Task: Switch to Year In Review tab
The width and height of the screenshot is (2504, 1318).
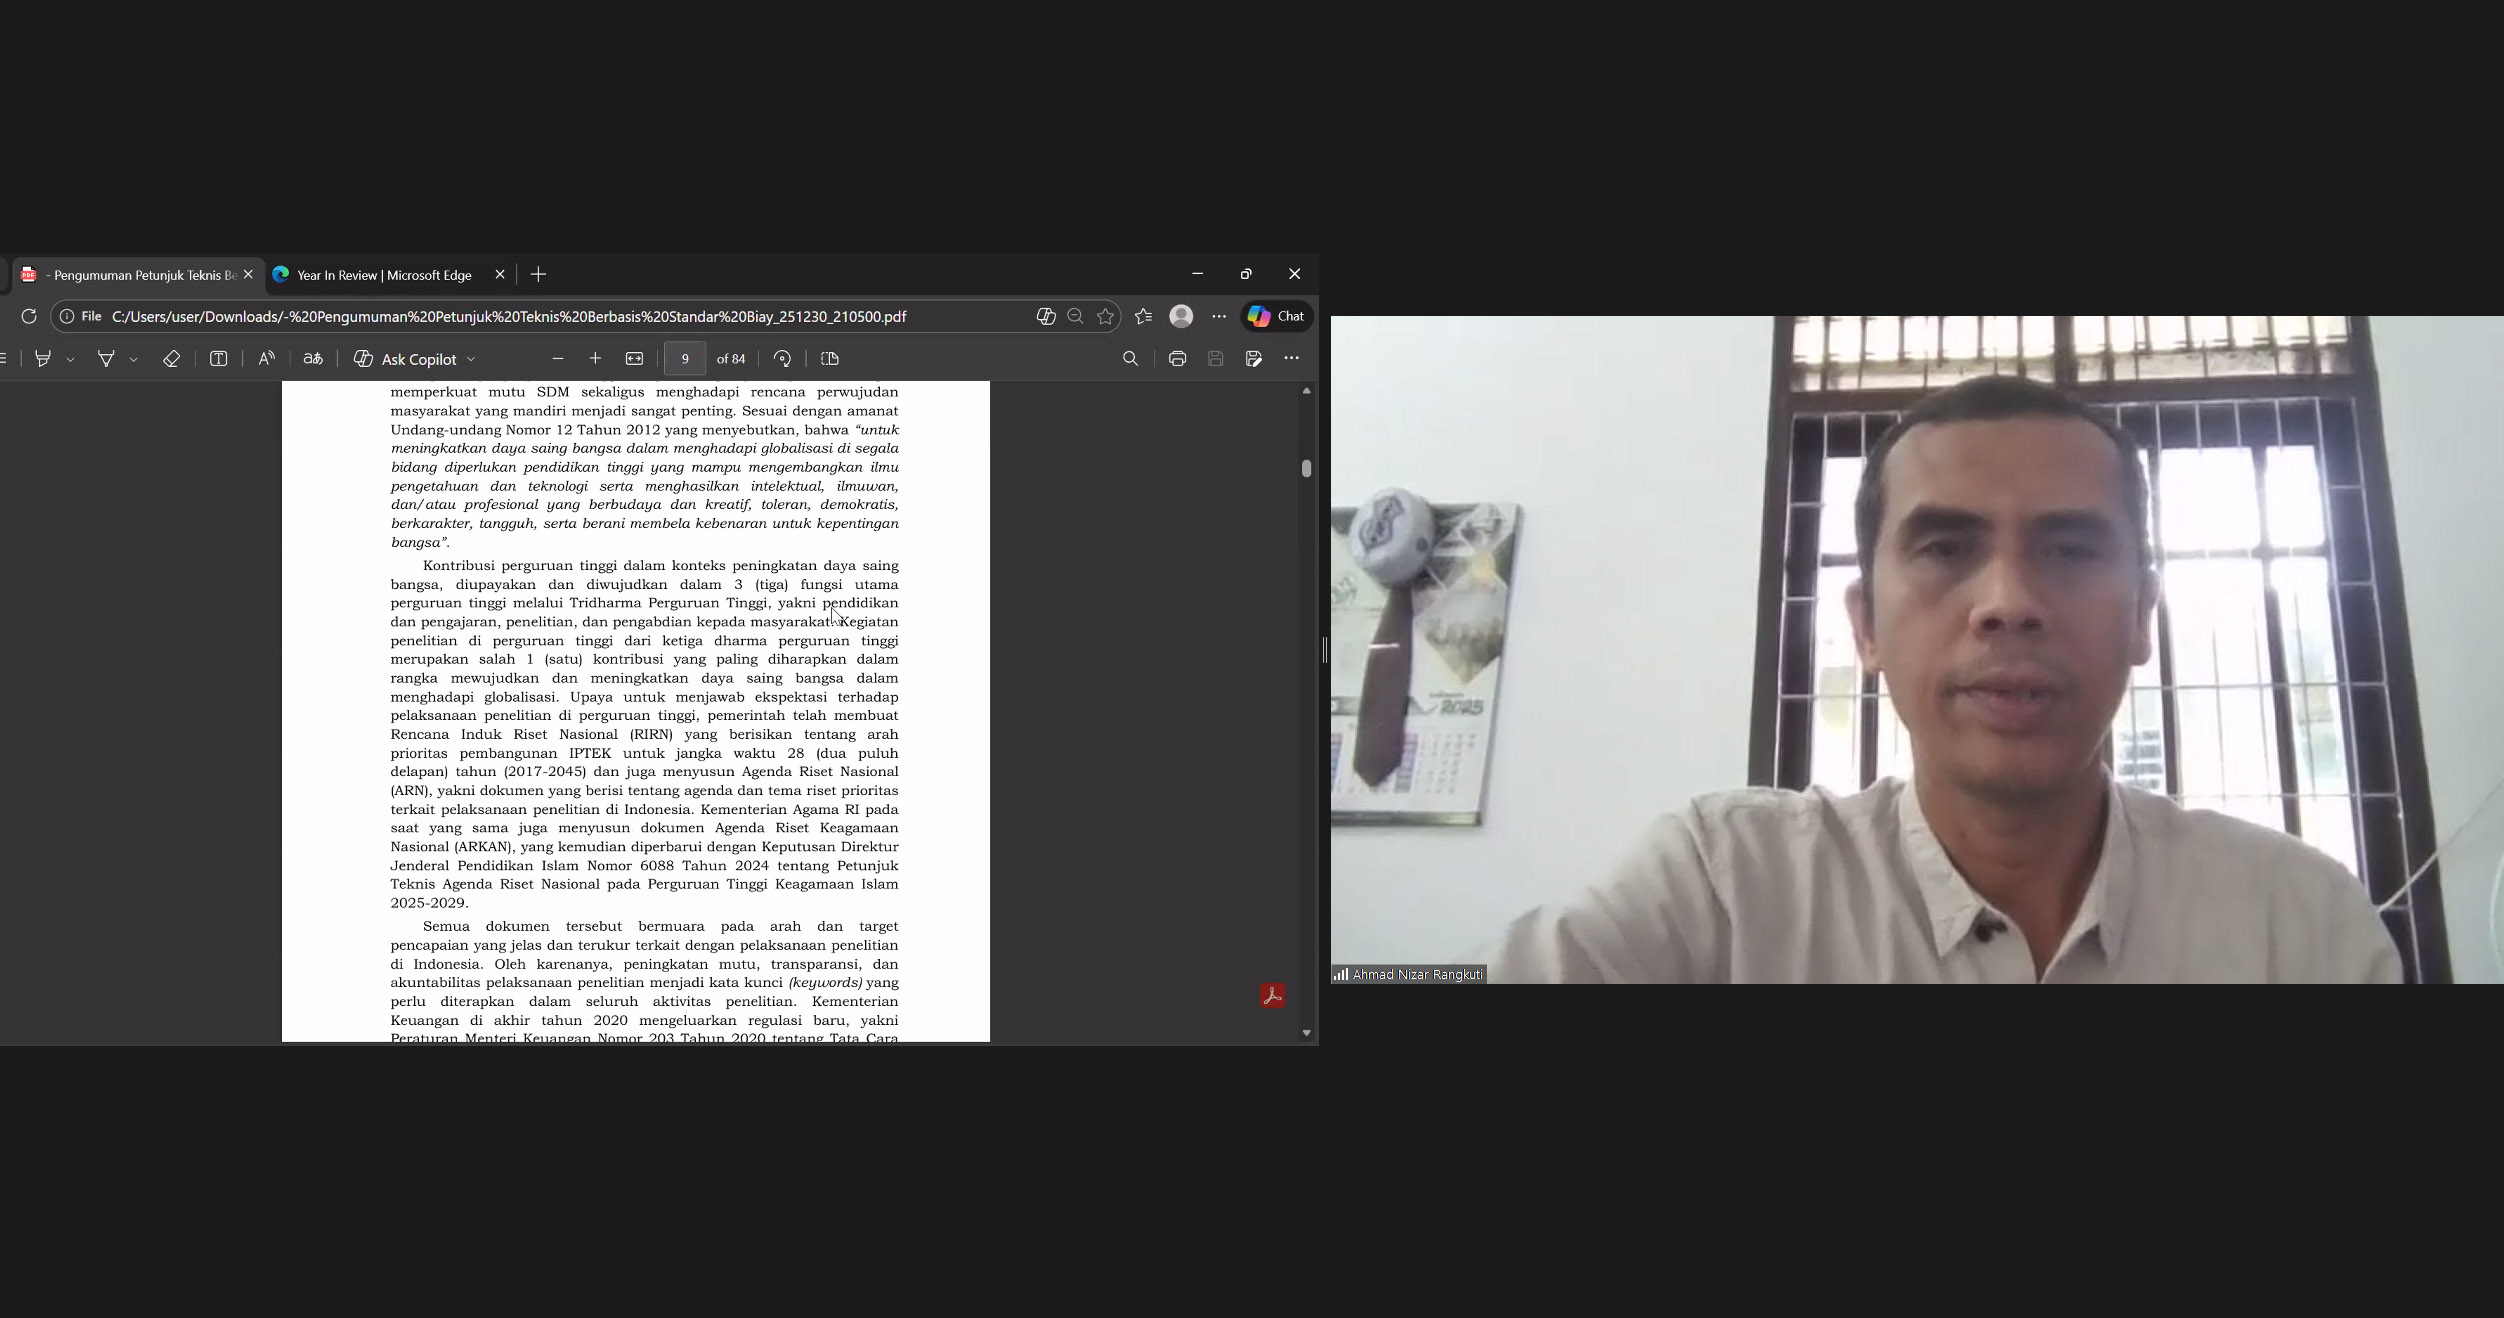Action: pos(384,275)
